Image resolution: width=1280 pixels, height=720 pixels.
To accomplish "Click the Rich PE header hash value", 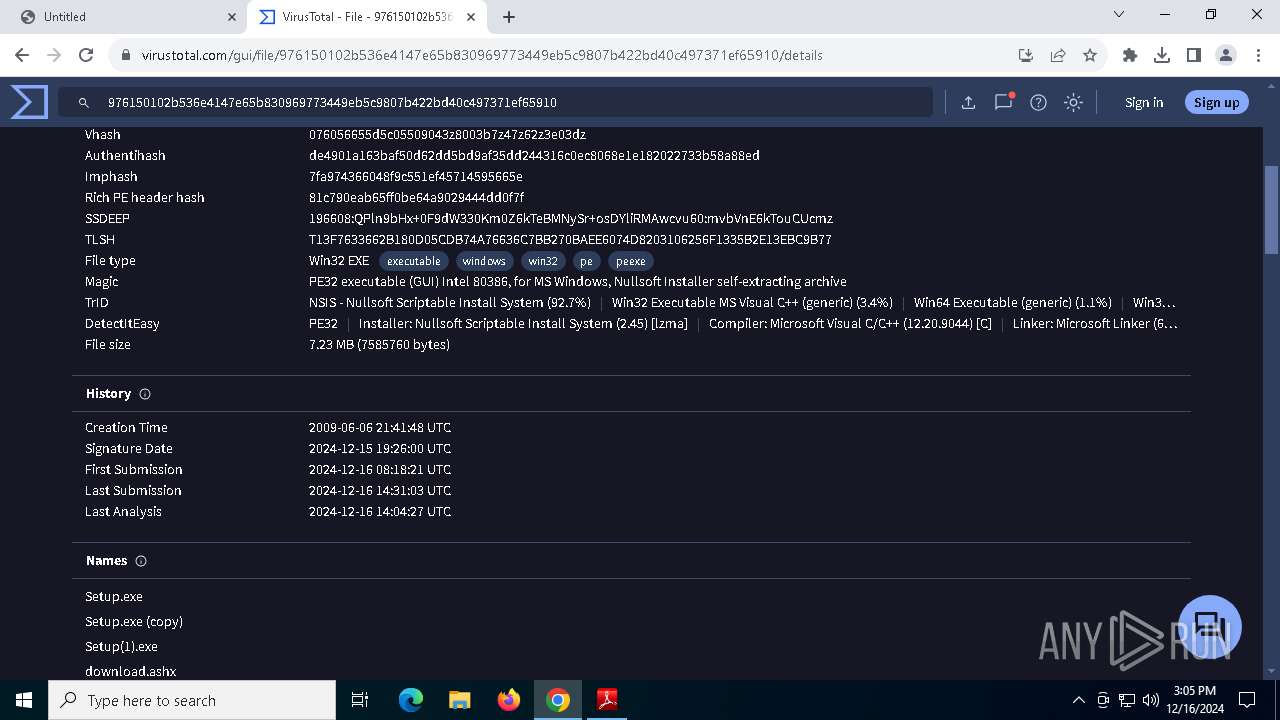I will point(416,198).
